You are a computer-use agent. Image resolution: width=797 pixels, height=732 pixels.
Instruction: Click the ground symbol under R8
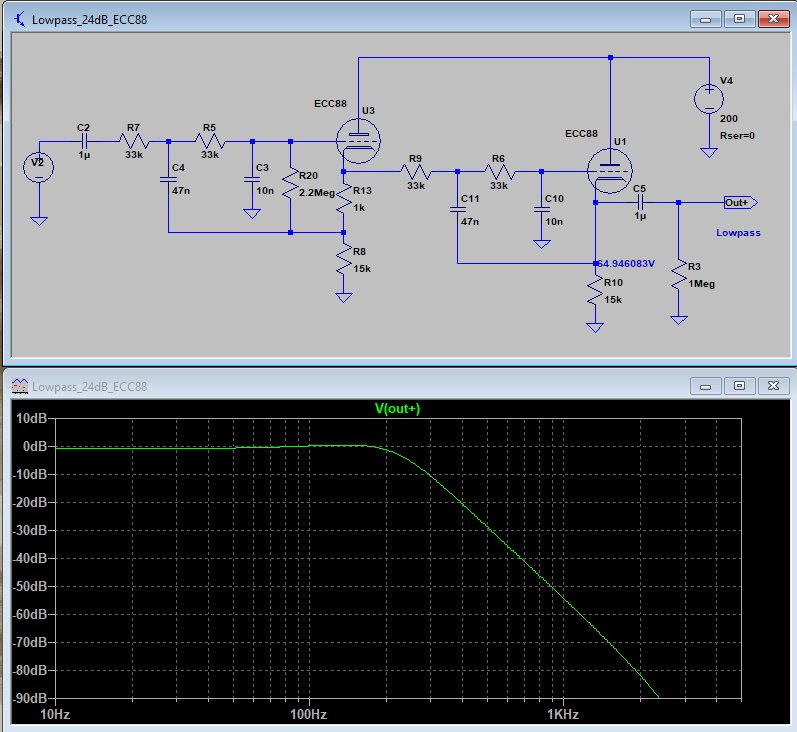point(344,298)
